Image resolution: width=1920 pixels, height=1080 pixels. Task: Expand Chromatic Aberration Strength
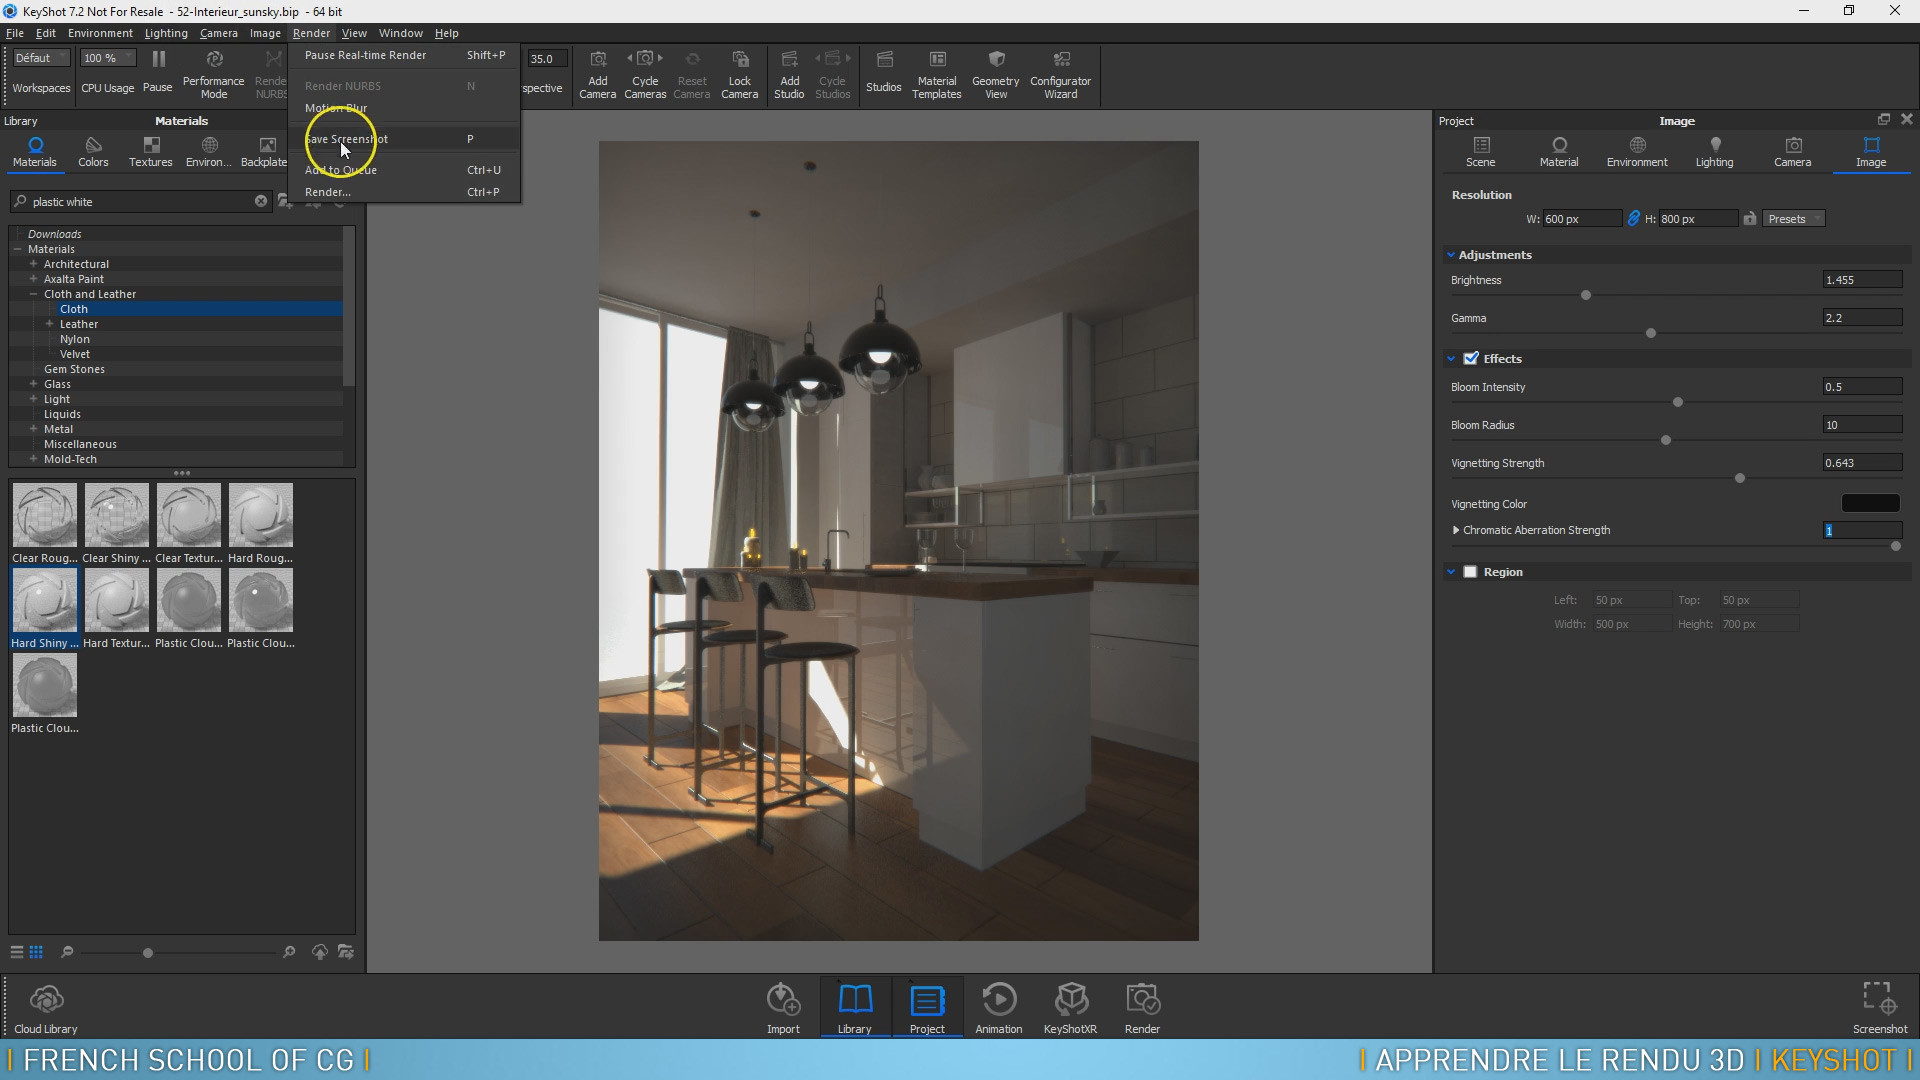click(1456, 530)
